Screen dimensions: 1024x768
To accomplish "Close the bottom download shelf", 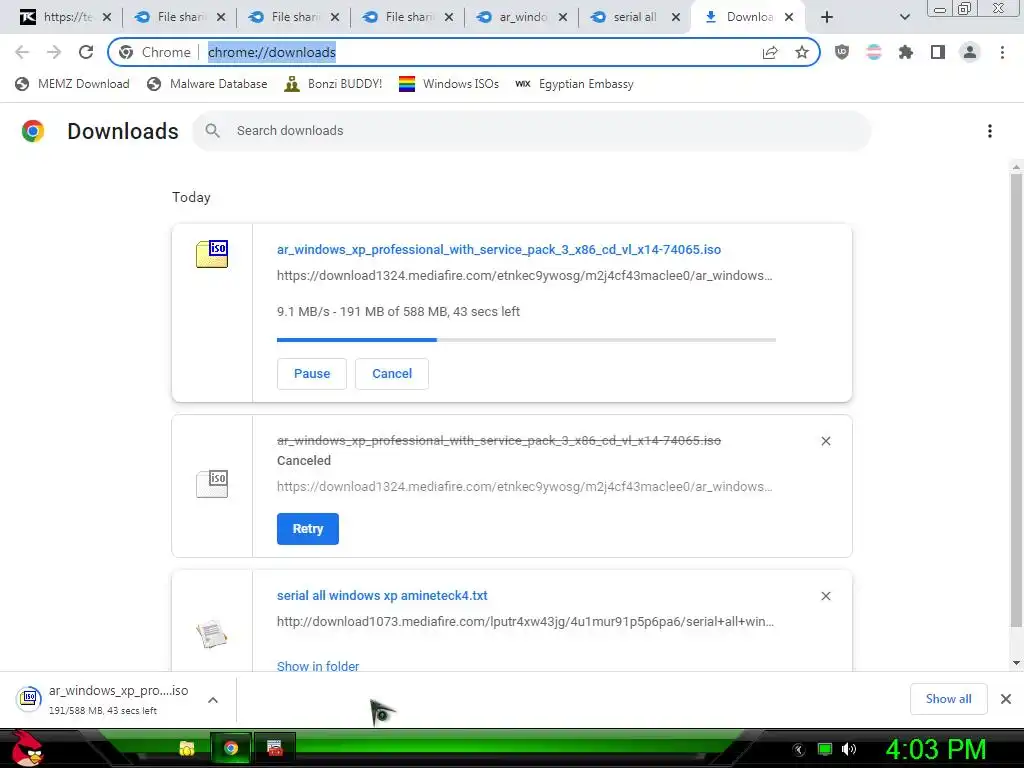I will (x=1006, y=699).
